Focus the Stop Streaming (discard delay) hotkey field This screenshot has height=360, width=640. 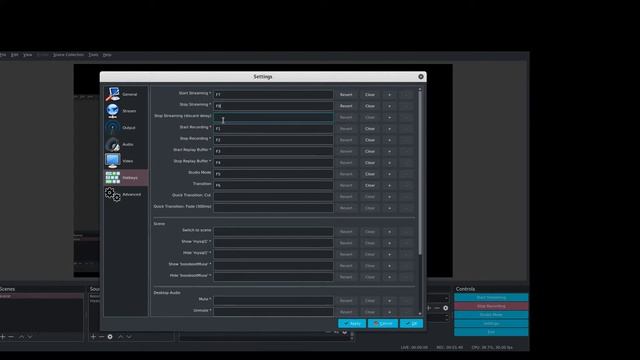(x=273, y=118)
